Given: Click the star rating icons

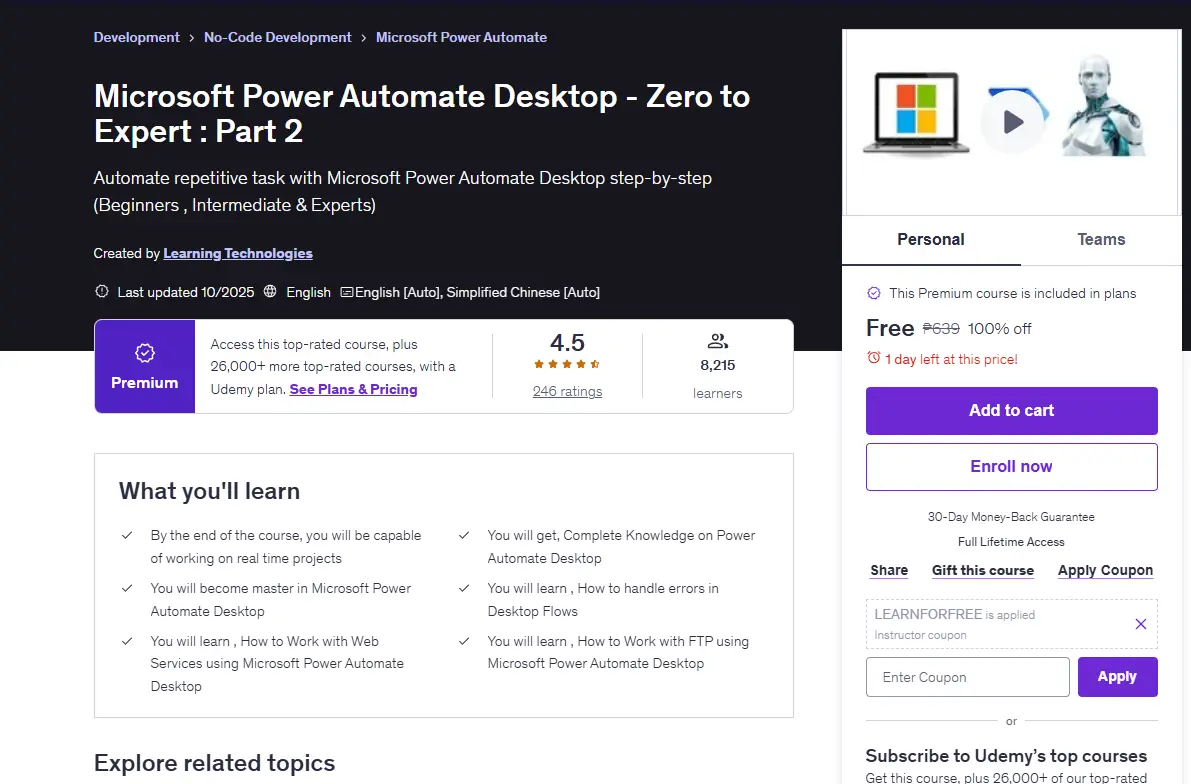Looking at the screenshot, I should click(567, 365).
